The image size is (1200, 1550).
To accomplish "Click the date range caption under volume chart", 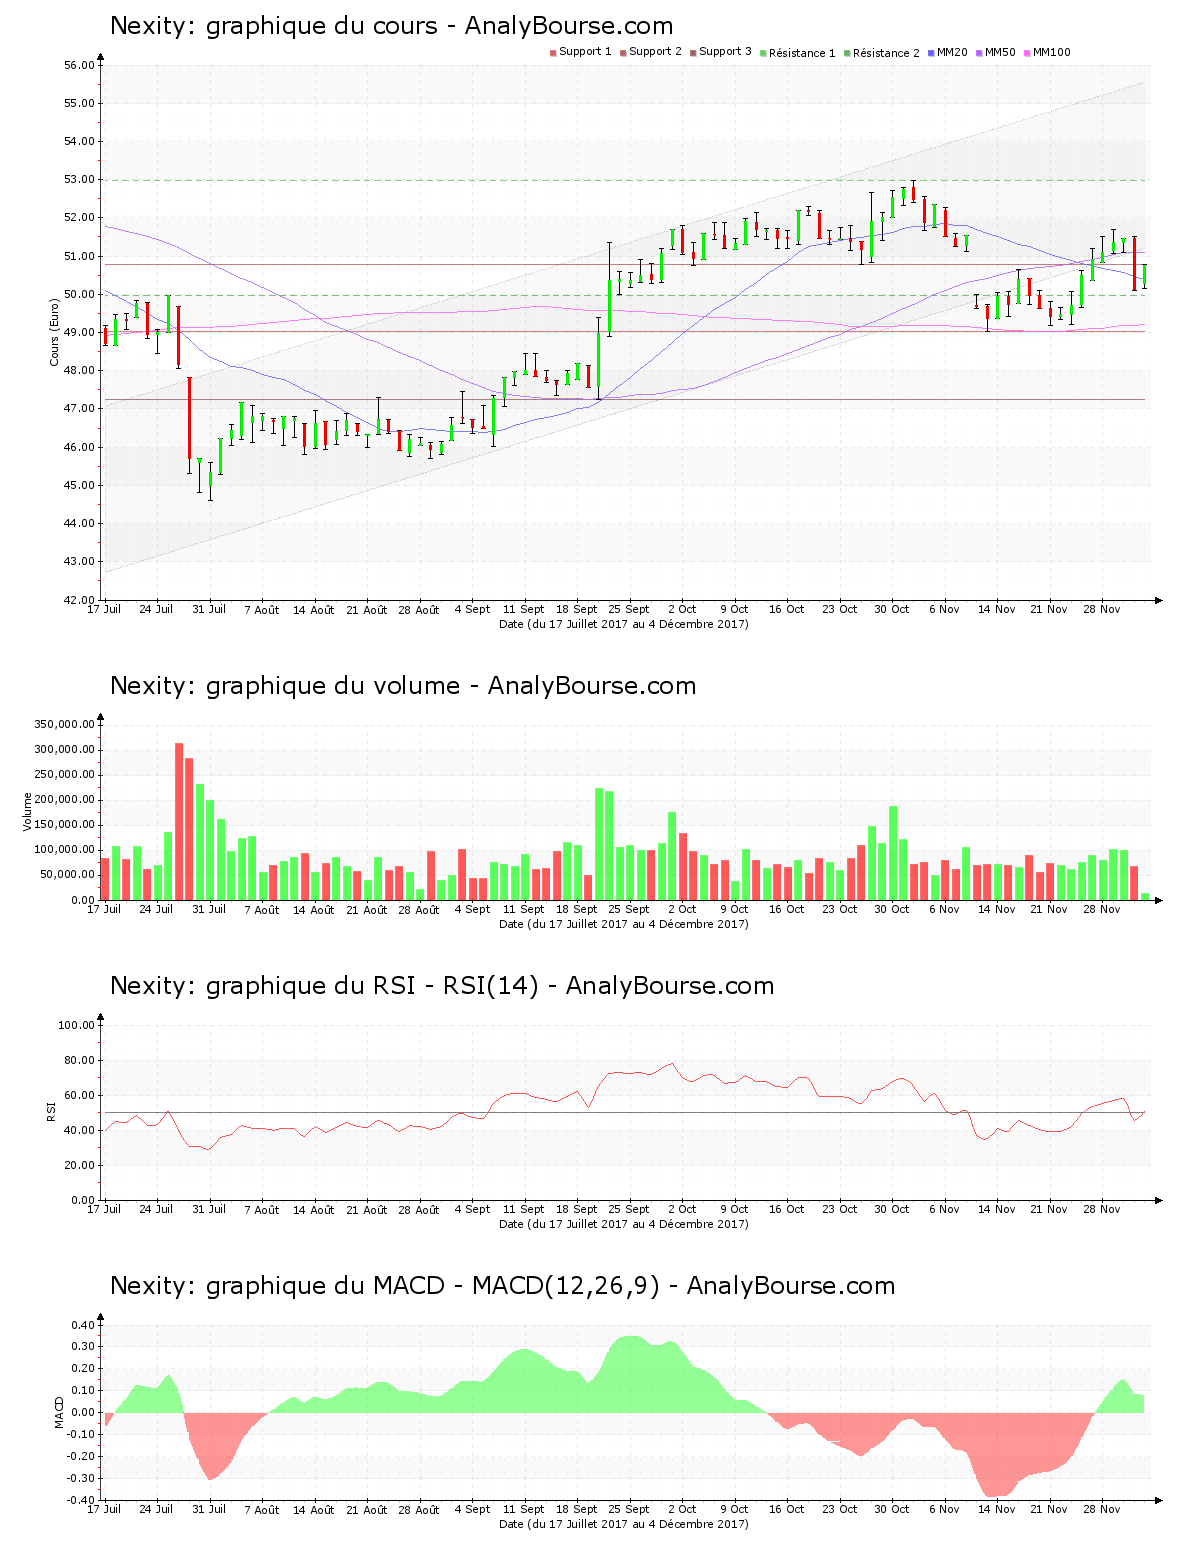I will [x=623, y=924].
